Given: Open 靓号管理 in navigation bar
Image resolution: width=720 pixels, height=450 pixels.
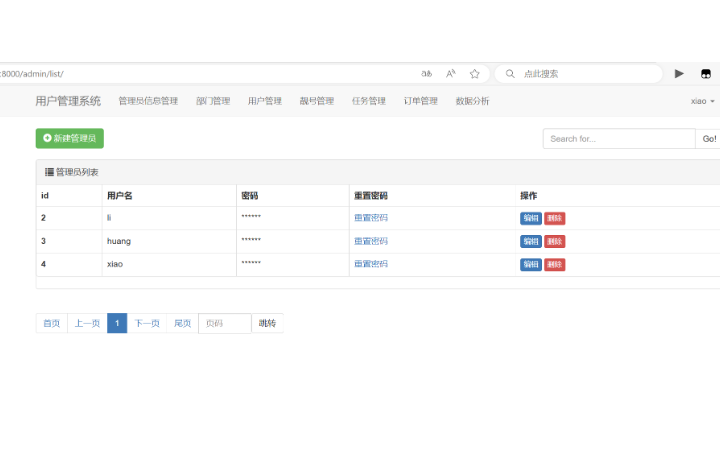Looking at the screenshot, I should pos(317,101).
